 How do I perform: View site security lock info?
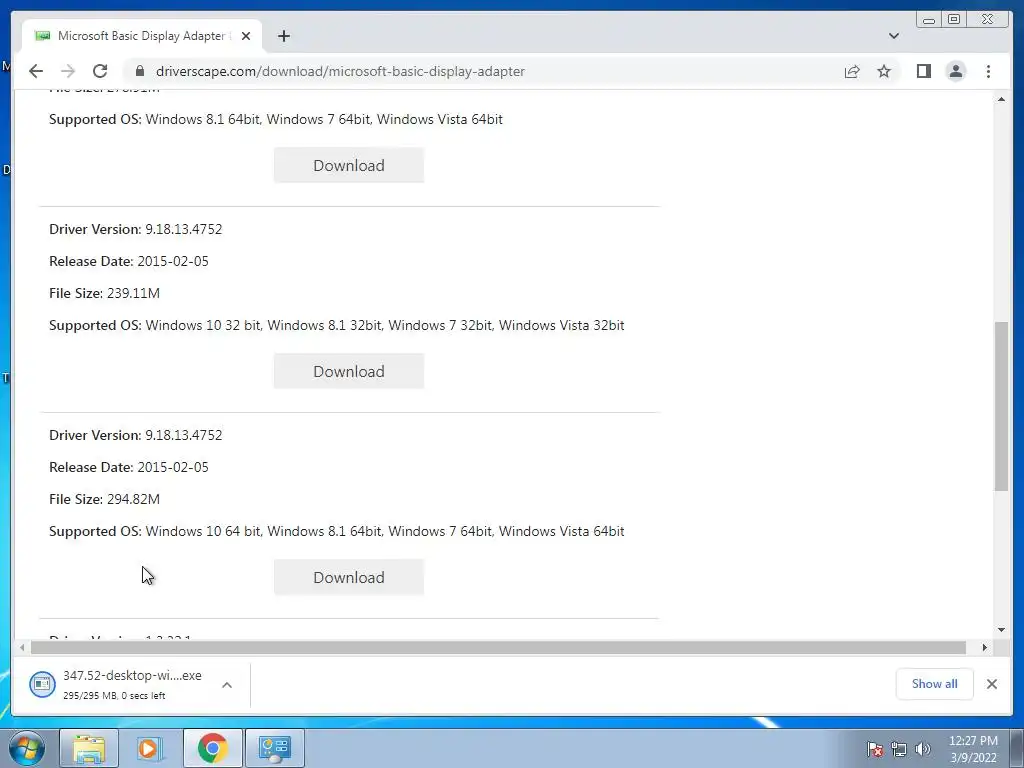click(139, 71)
